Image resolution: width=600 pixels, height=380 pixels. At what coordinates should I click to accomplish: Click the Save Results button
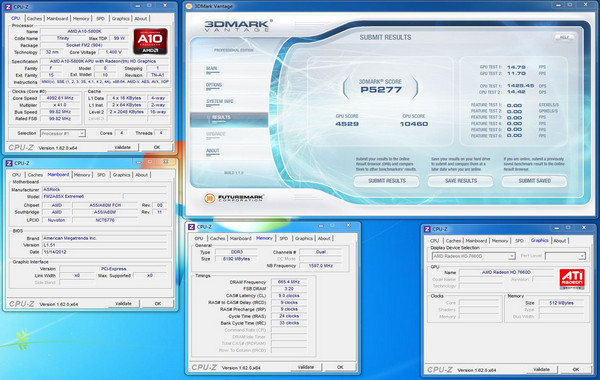(461, 181)
